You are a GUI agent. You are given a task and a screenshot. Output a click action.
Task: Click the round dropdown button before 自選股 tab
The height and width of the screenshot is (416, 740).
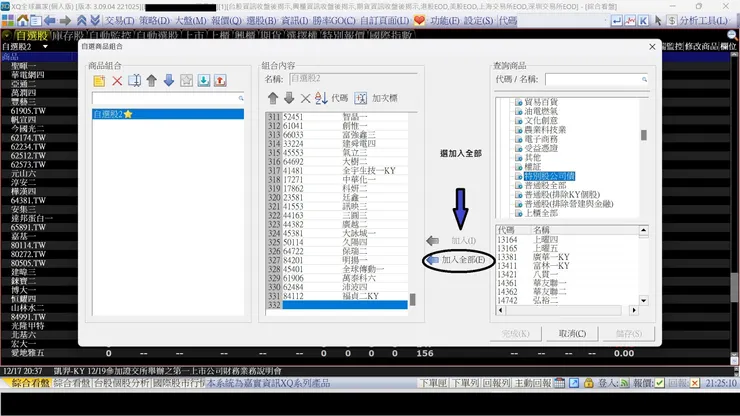click(x=7, y=35)
